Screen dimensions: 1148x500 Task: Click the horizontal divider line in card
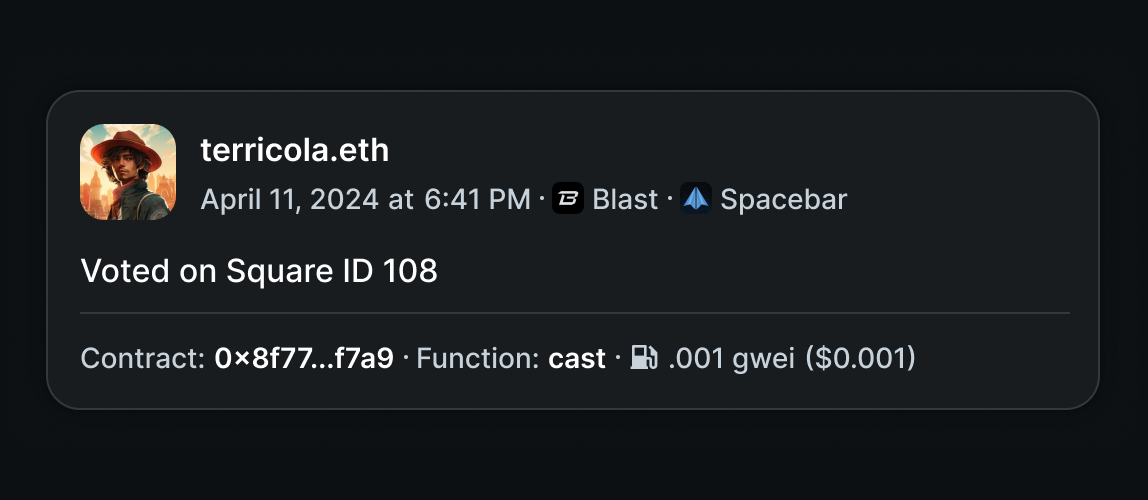(x=575, y=313)
